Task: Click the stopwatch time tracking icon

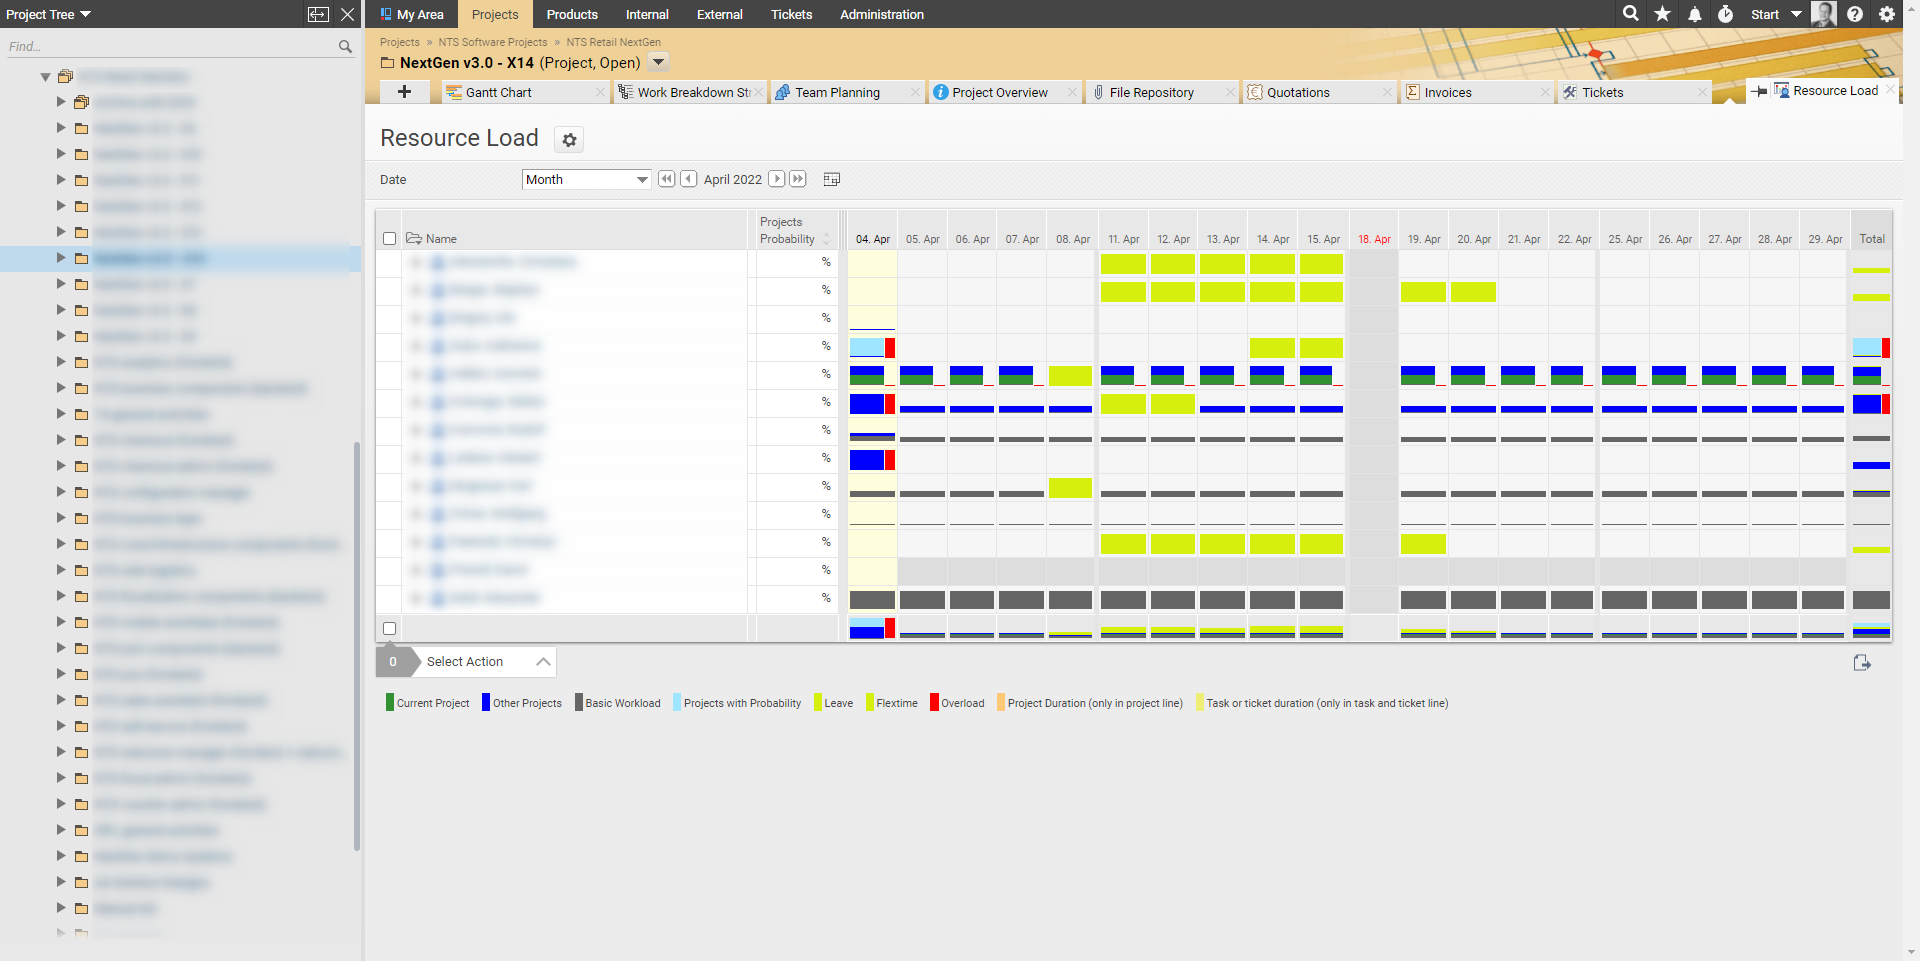Action: 1725,14
